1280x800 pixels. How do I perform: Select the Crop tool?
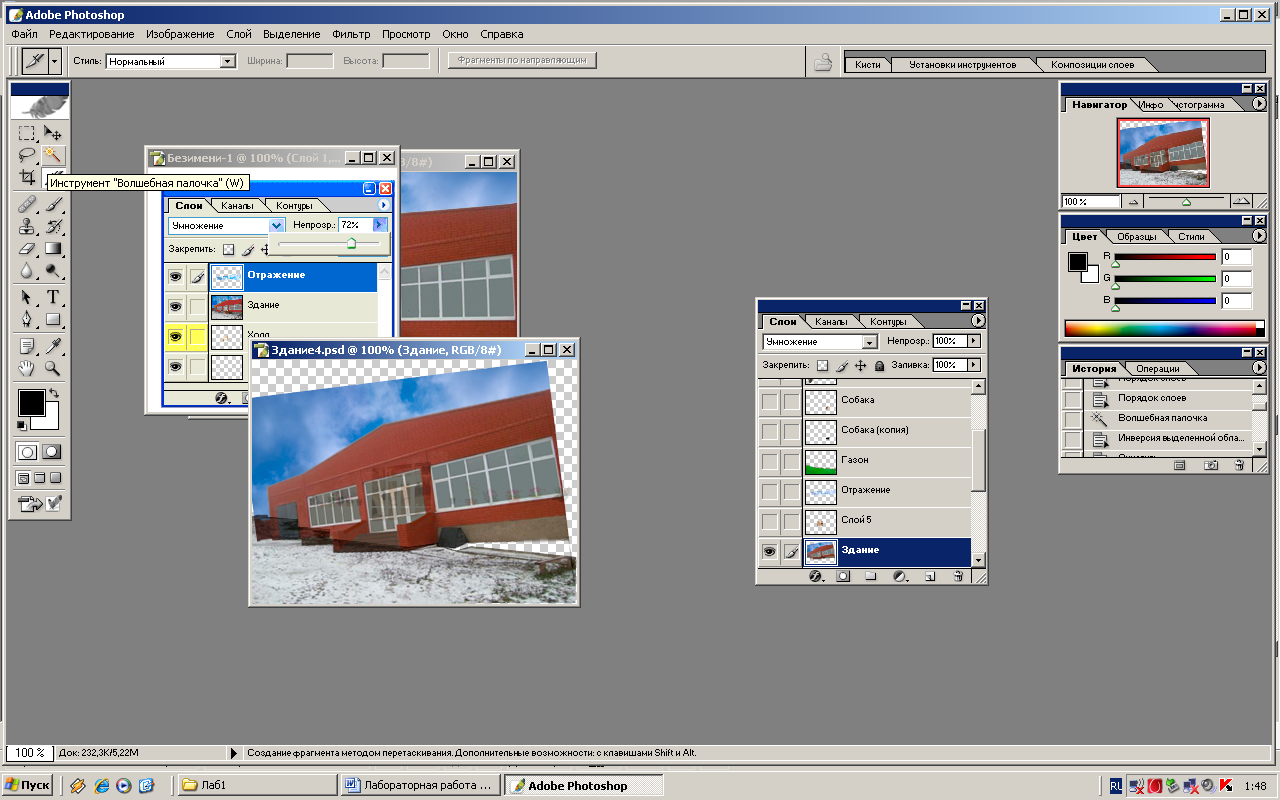click(x=27, y=177)
